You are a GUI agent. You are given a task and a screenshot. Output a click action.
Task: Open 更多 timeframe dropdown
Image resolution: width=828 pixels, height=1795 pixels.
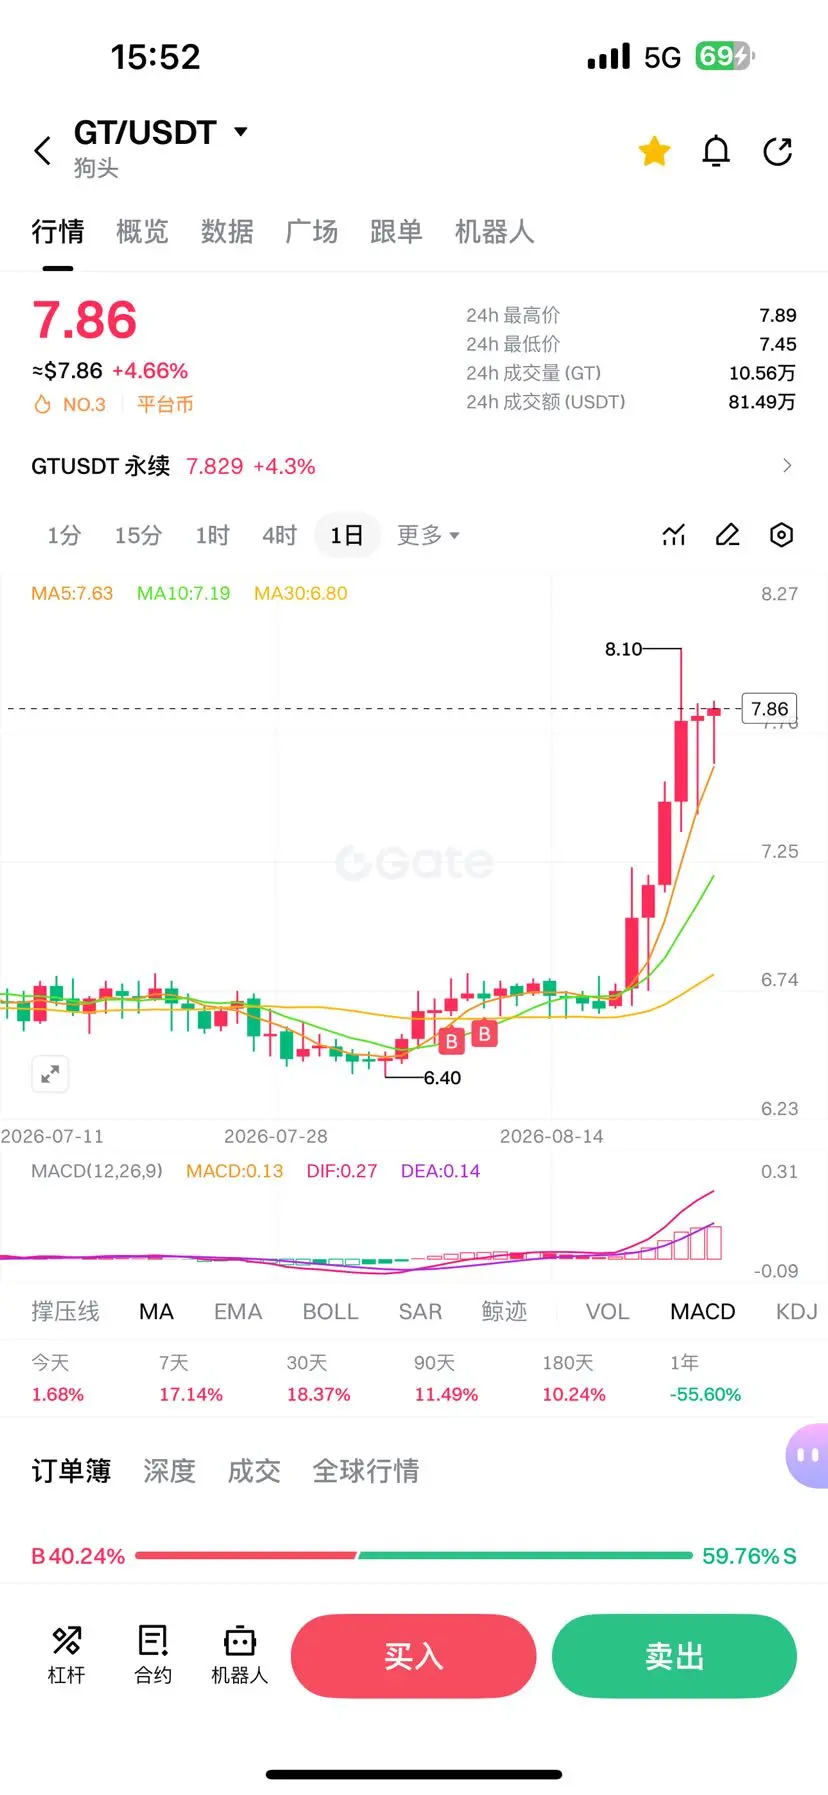point(428,535)
